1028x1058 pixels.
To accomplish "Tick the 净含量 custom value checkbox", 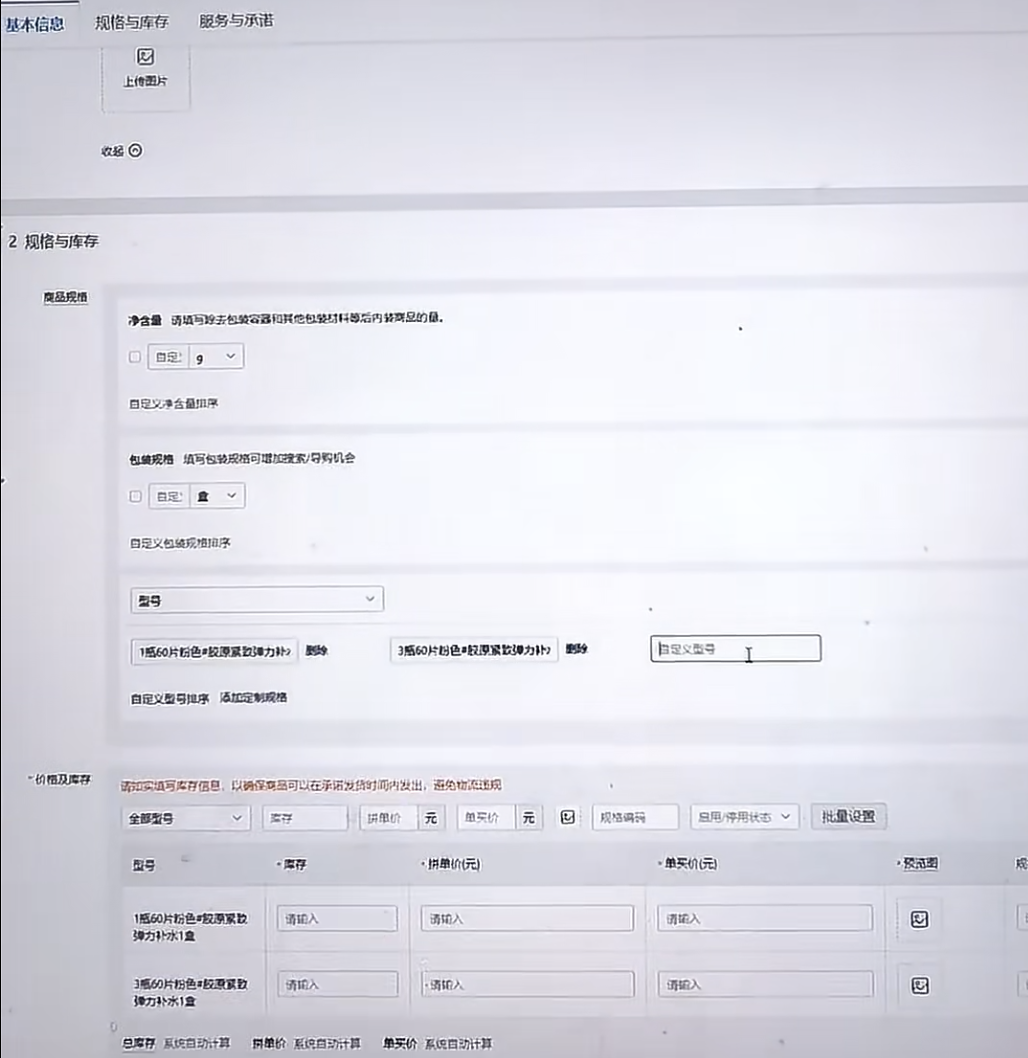I will point(135,356).
